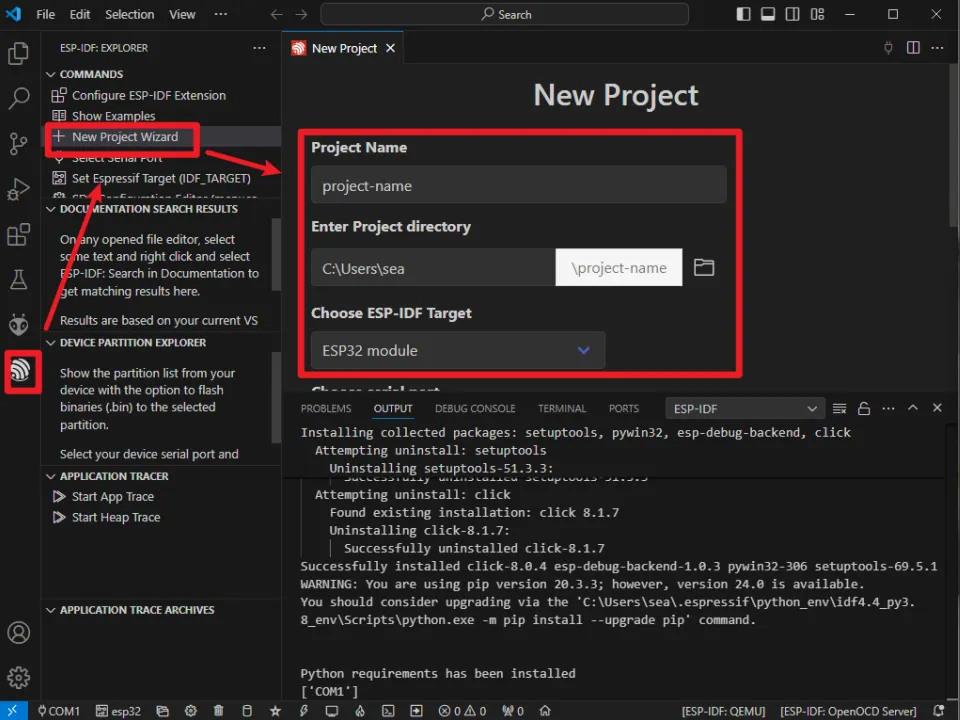The height and width of the screenshot is (720, 960).
Task: Click the remote window indicator in status bar
Action: click(x=13, y=711)
